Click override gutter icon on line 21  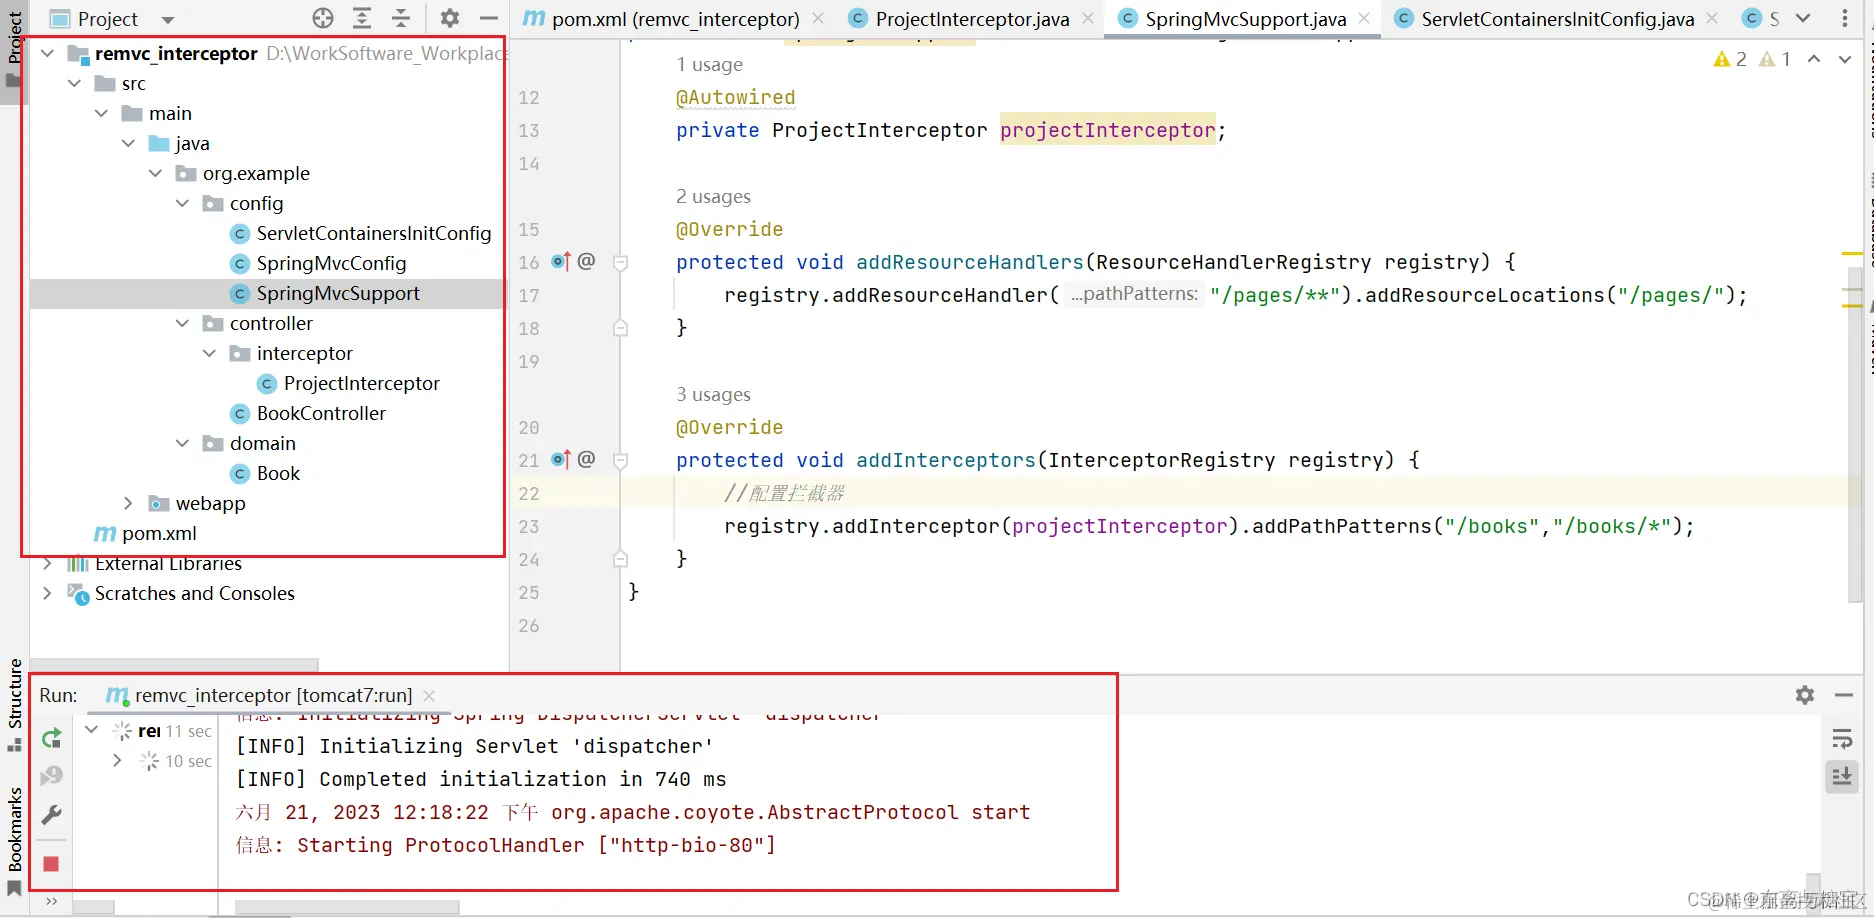(560, 460)
